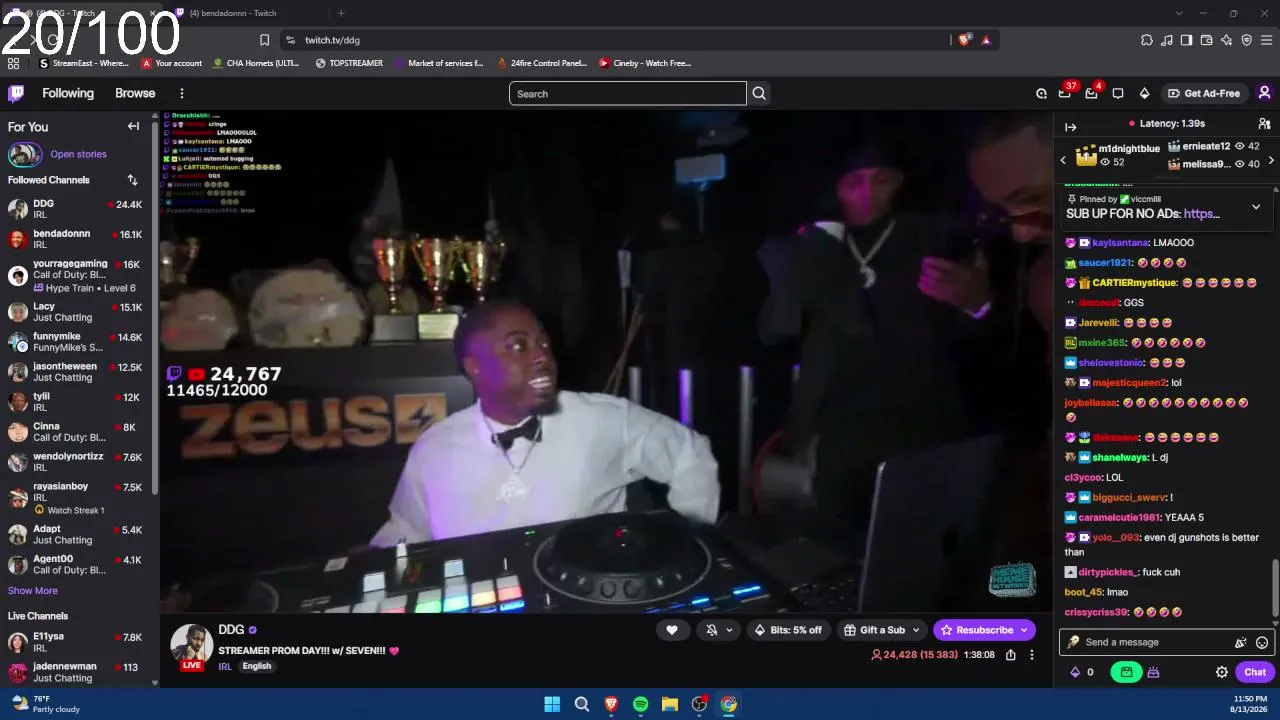
Task: Share the DDG stream
Action: click(1011, 655)
